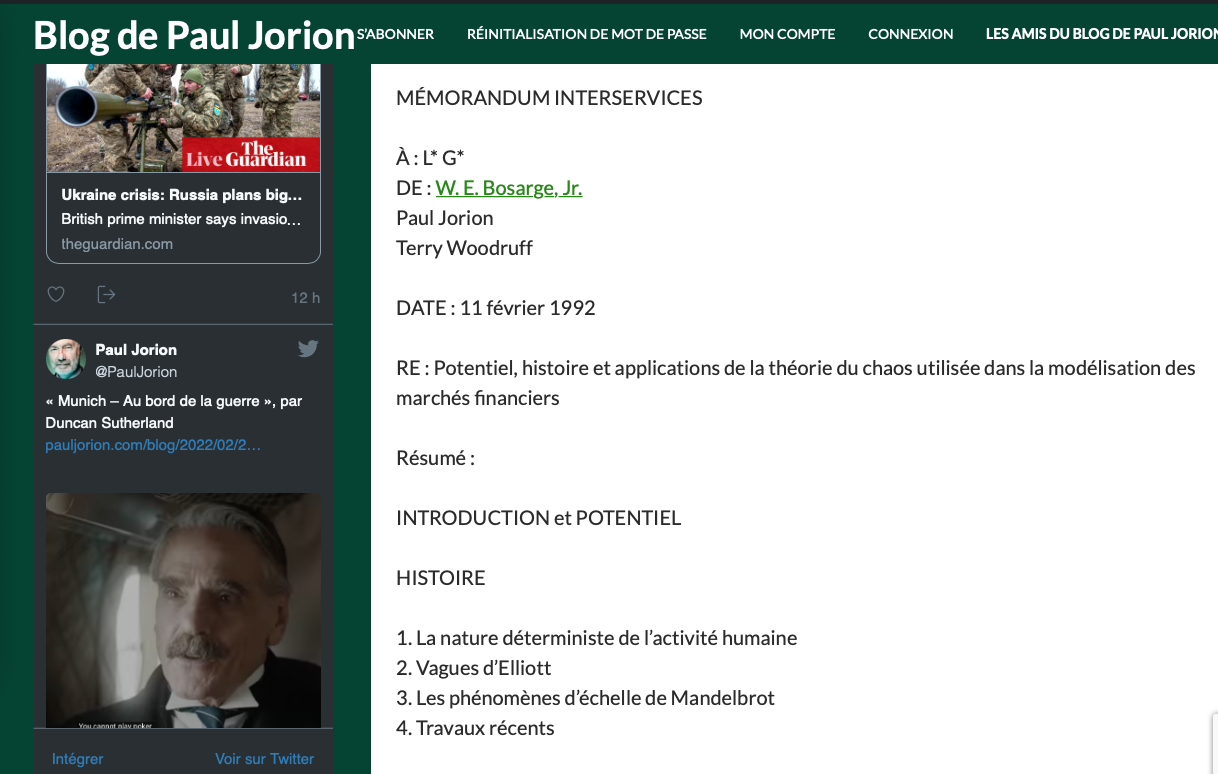Click the Intégrer link in Twitter widget
The image size is (1218, 774).
78,759
